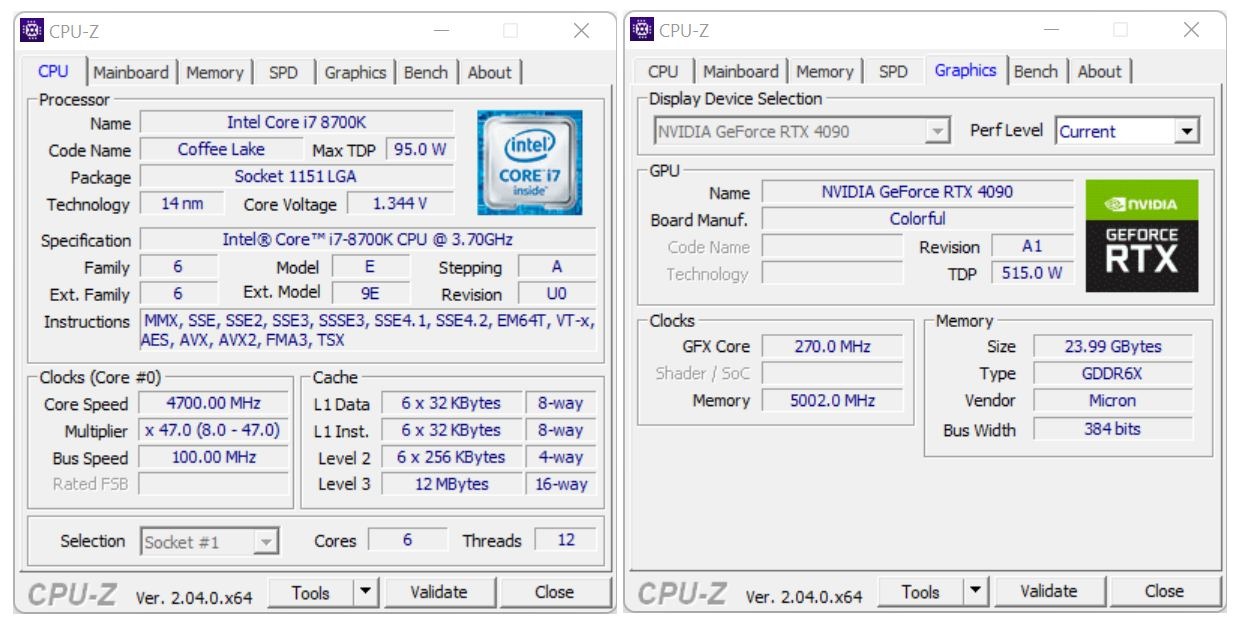Click the Intel Core i7 logo badge
The height and width of the screenshot is (630, 1240).
pyautogui.click(x=530, y=163)
